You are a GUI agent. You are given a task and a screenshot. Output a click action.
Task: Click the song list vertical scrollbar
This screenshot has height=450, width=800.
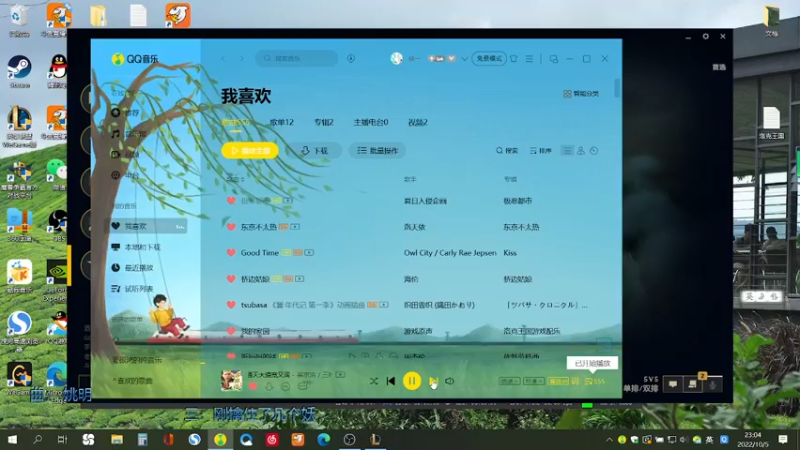click(x=617, y=88)
